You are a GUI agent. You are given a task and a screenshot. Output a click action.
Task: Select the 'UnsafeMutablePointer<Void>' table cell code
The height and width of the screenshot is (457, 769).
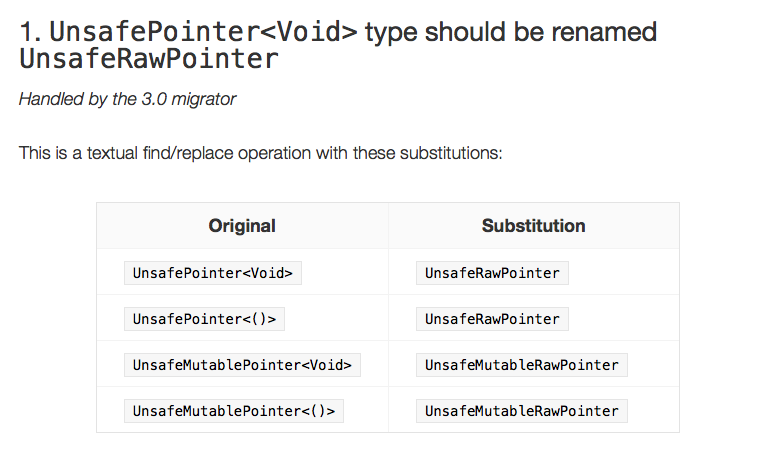[242, 365]
